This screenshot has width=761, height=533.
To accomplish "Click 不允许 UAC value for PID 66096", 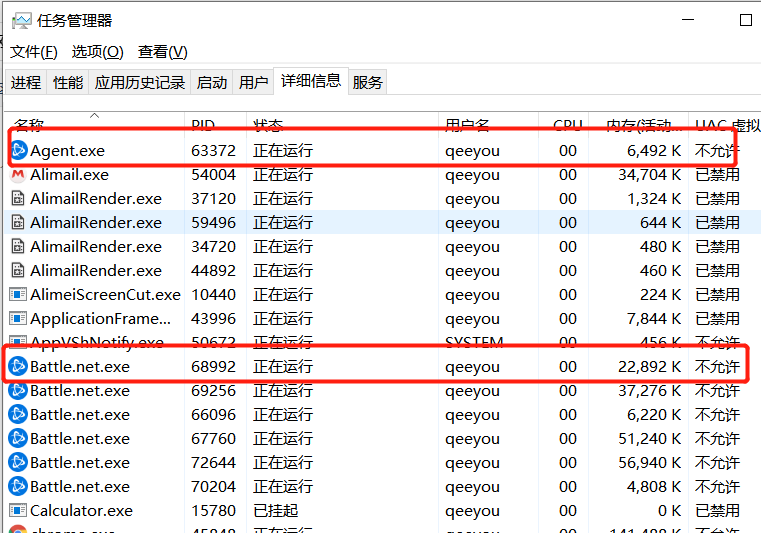I will 717,414.
